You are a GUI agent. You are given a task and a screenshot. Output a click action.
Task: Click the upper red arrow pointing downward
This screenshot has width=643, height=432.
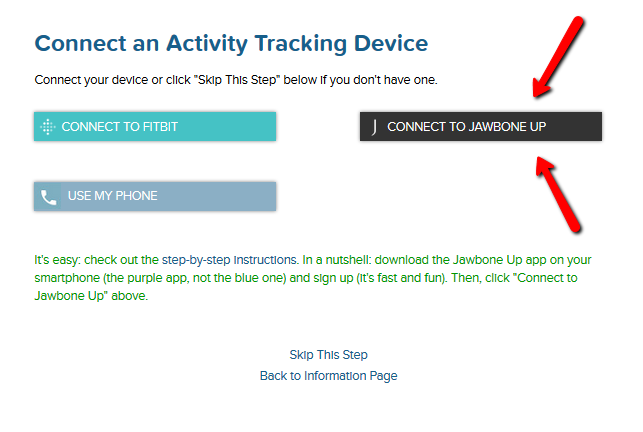pyautogui.click(x=558, y=57)
